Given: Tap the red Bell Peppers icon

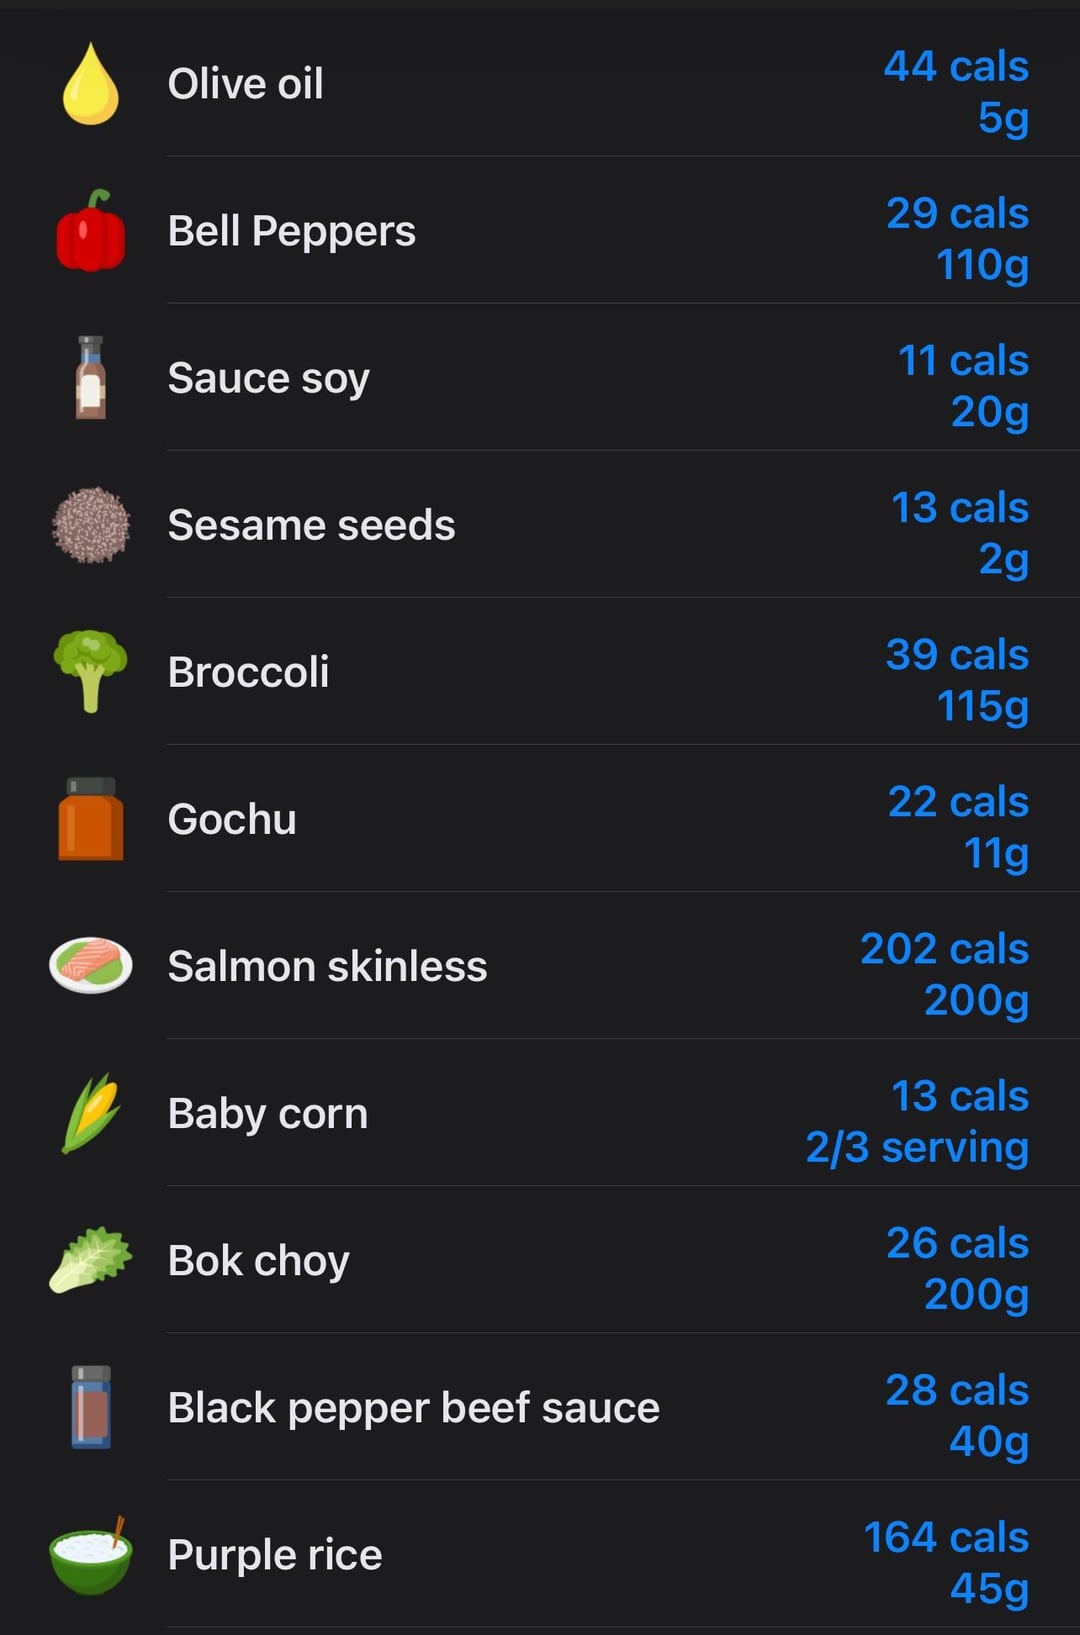Looking at the screenshot, I should (x=91, y=230).
